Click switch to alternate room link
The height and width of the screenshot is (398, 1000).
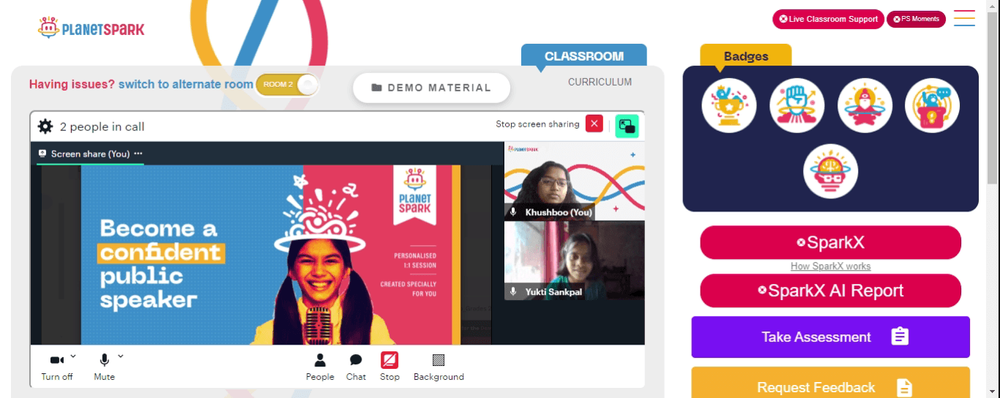(x=186, y=84)
